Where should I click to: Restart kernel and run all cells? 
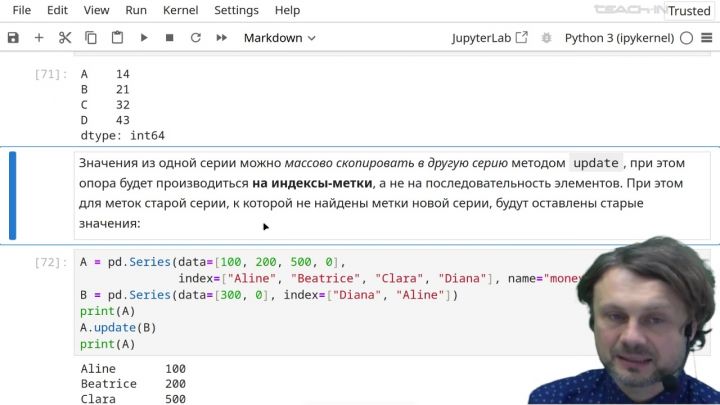pos(221,38)
